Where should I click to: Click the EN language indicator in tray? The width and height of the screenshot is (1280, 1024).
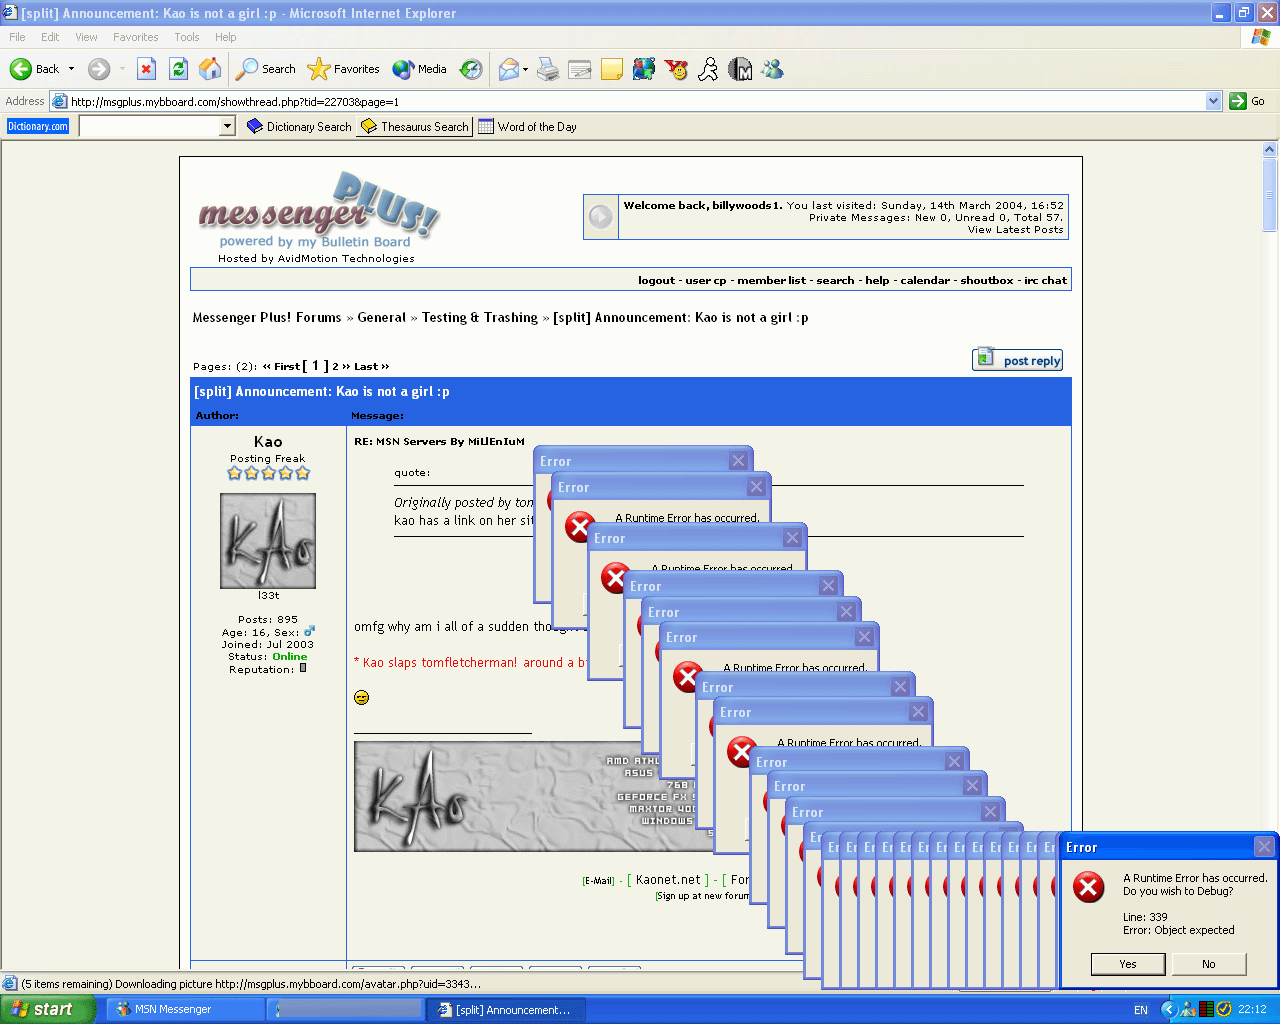1141,1010
